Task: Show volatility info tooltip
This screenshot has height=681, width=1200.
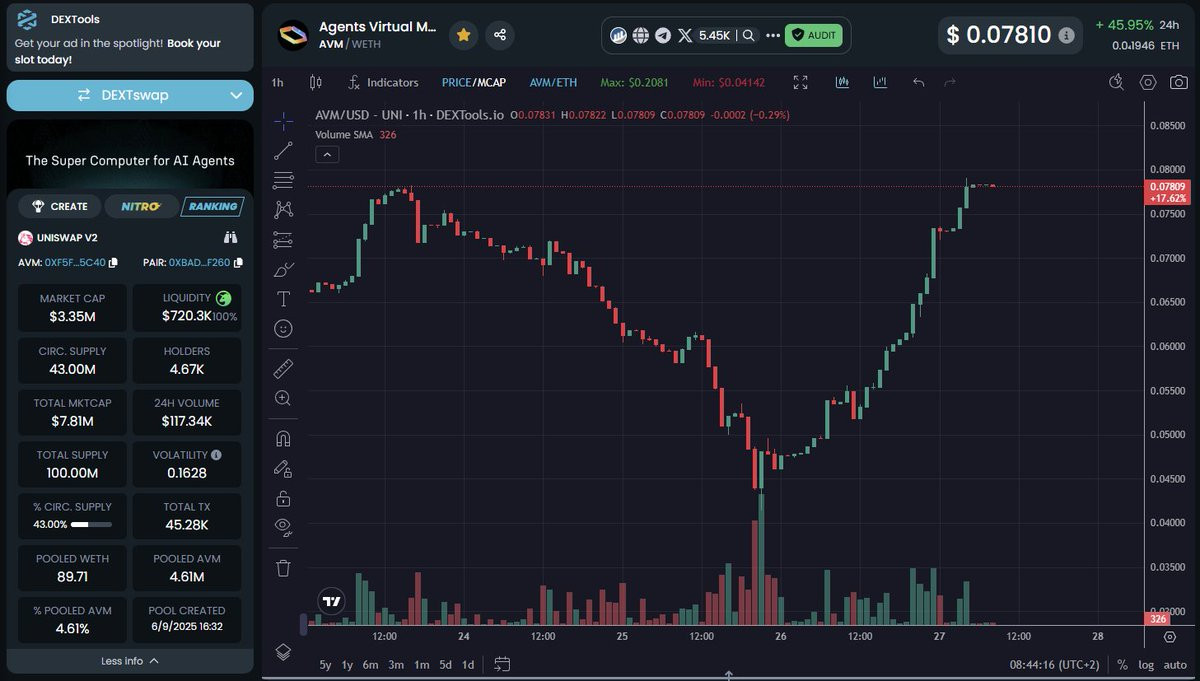Action: click(217, 455)
